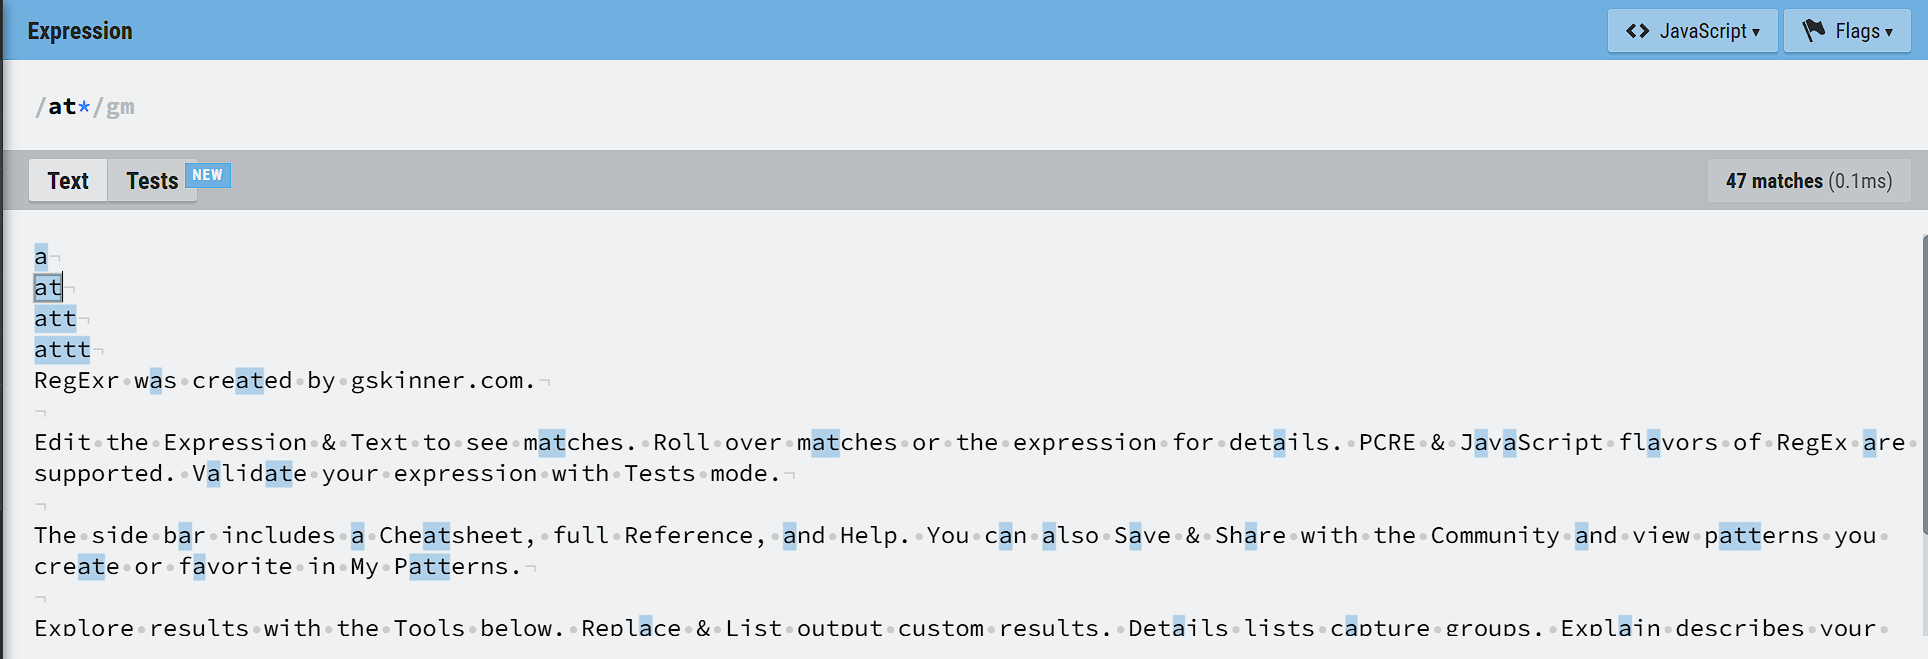Click the highlighted 'attt' match line

(x=62, y=350)
